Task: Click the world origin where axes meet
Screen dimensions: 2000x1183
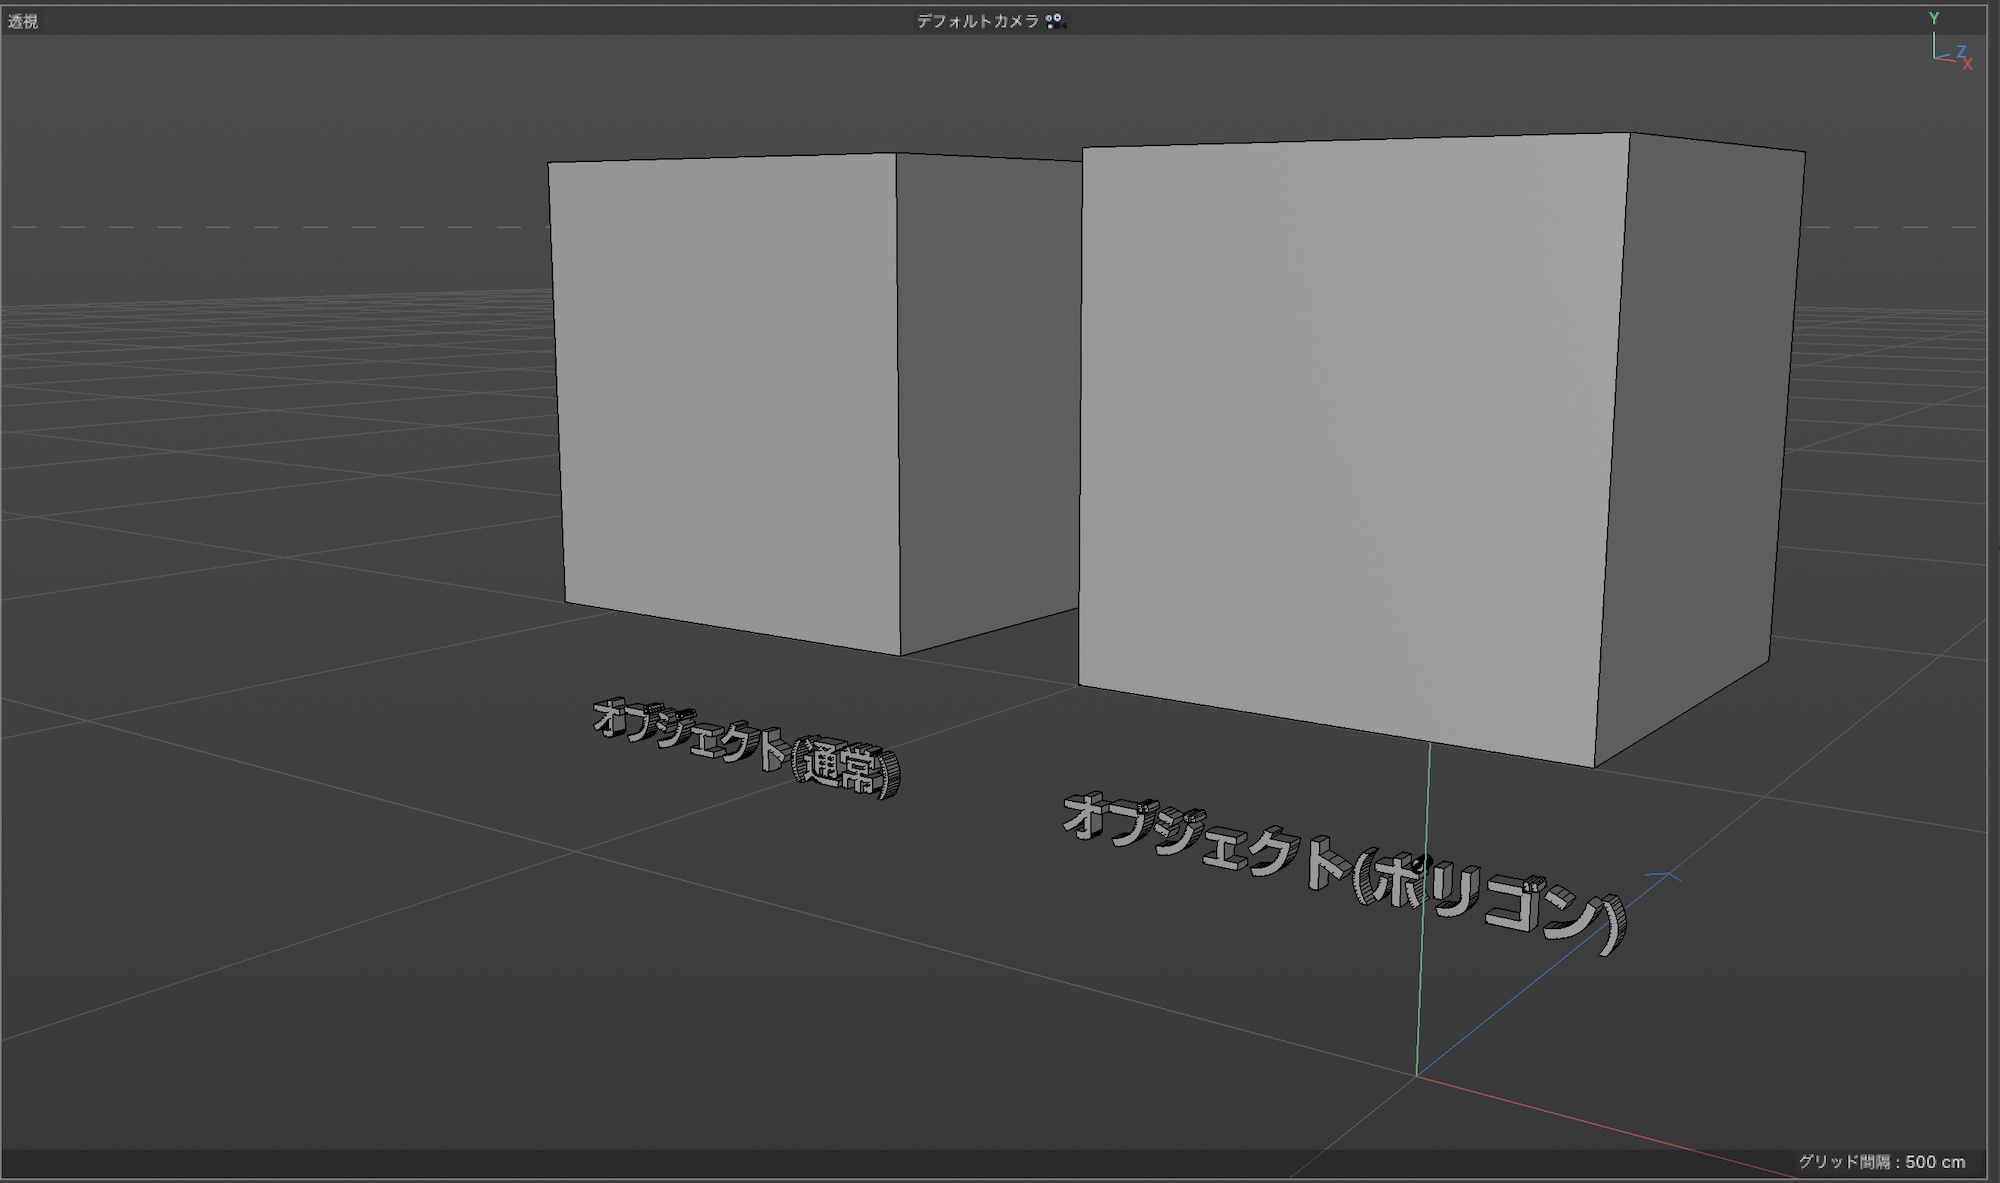Action: coord(1416,1075)
